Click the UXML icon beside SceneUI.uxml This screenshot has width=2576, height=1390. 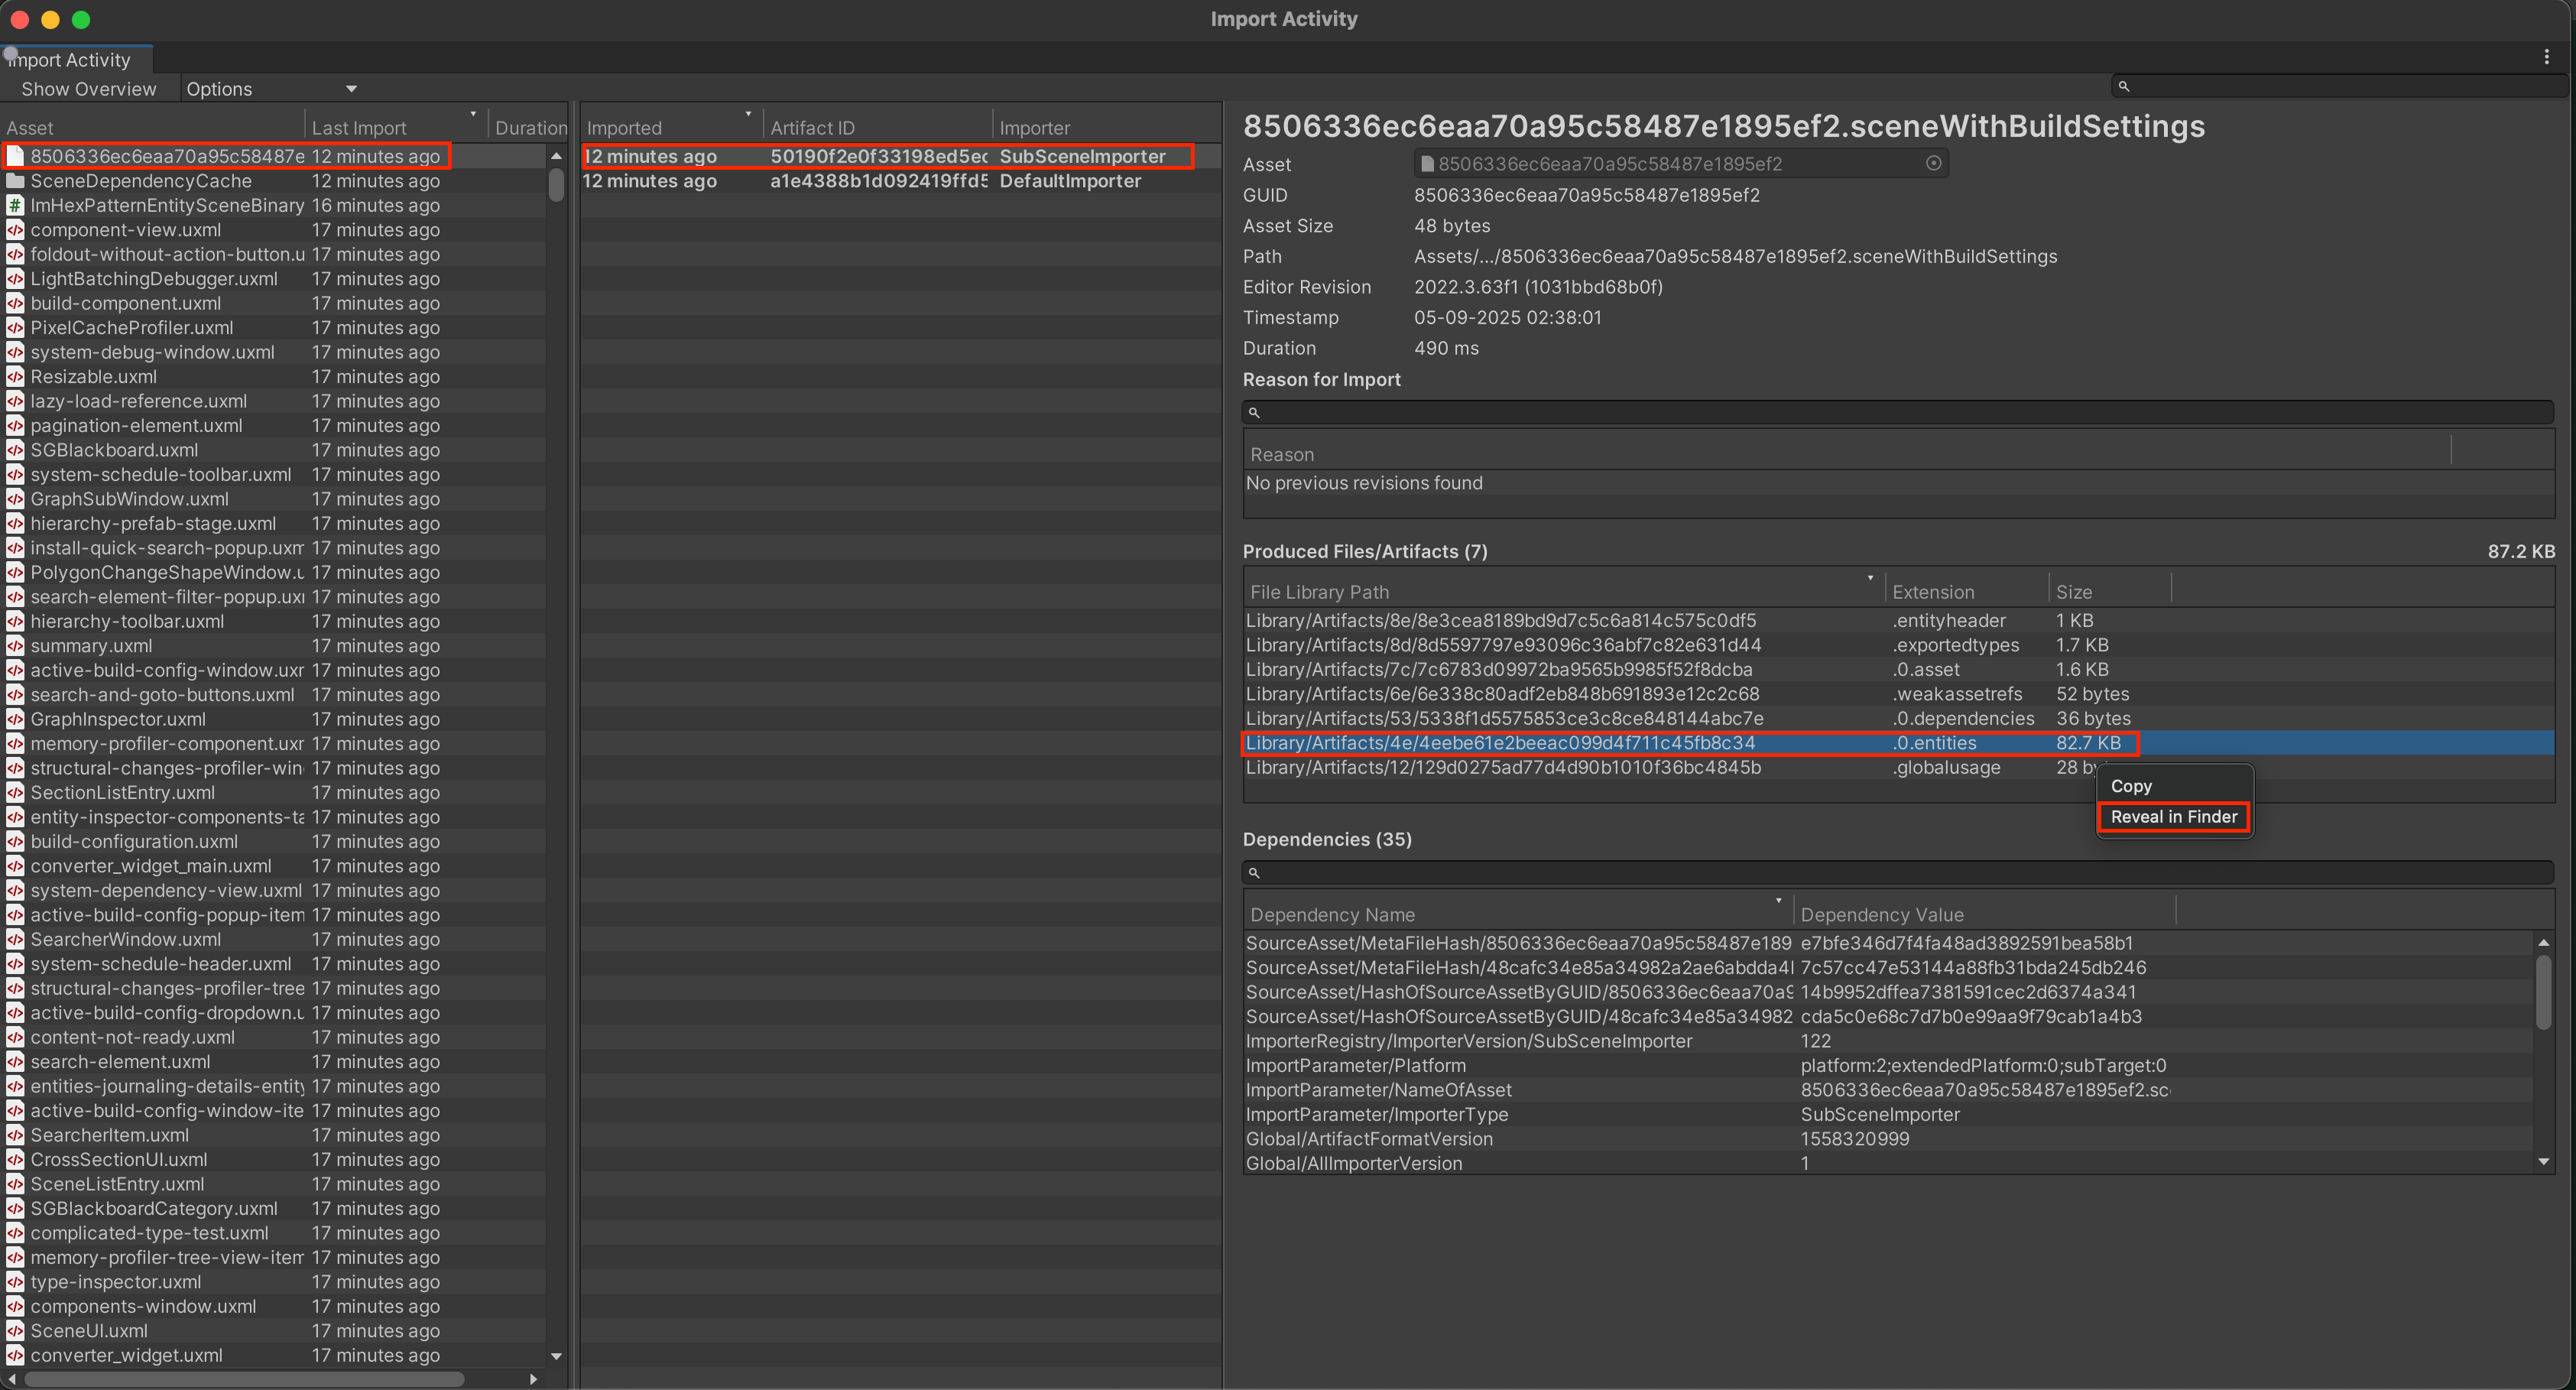tap(15, 1331)
